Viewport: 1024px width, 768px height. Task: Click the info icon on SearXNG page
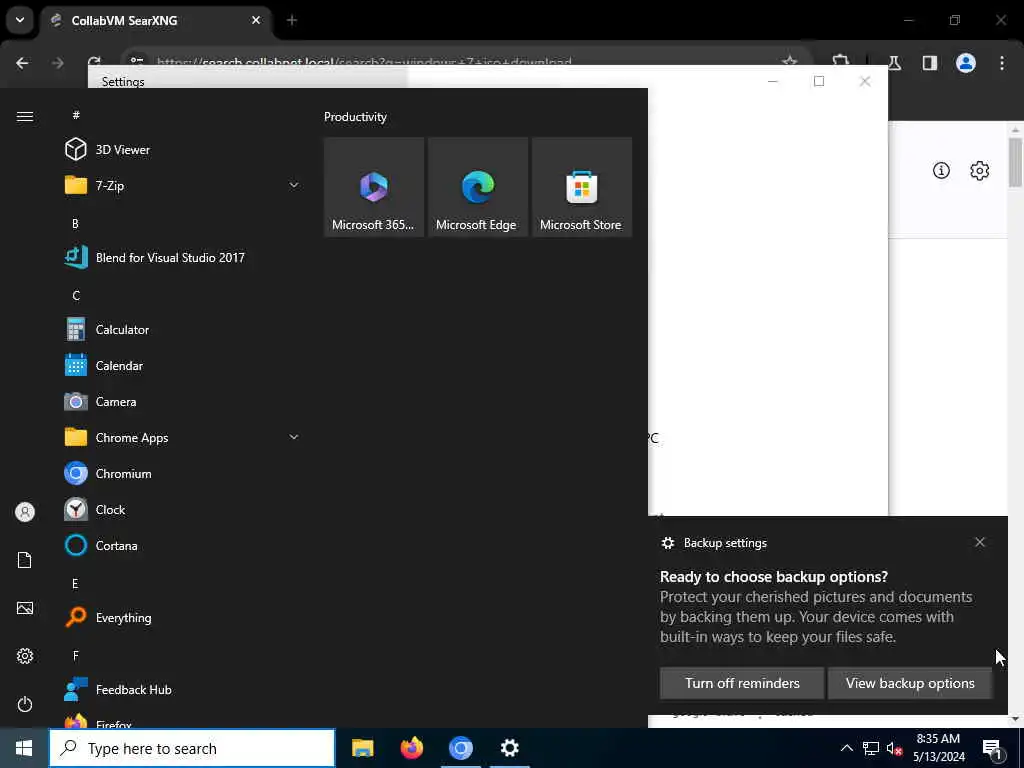tap(941, 170)
